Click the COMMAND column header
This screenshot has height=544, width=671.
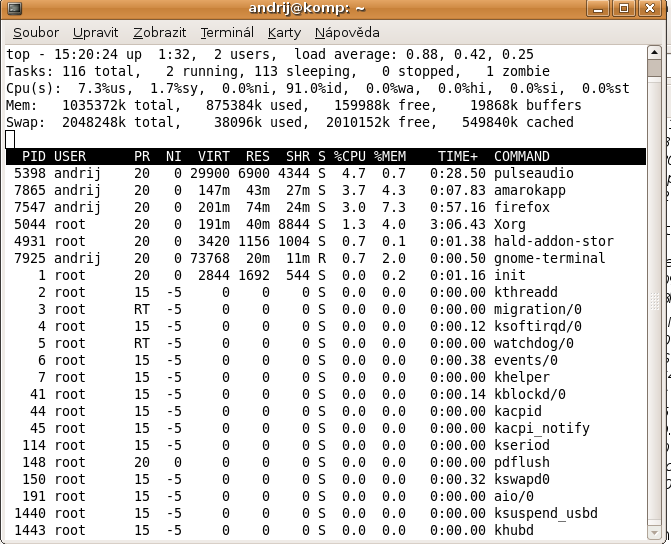click(x=522, y=156)
